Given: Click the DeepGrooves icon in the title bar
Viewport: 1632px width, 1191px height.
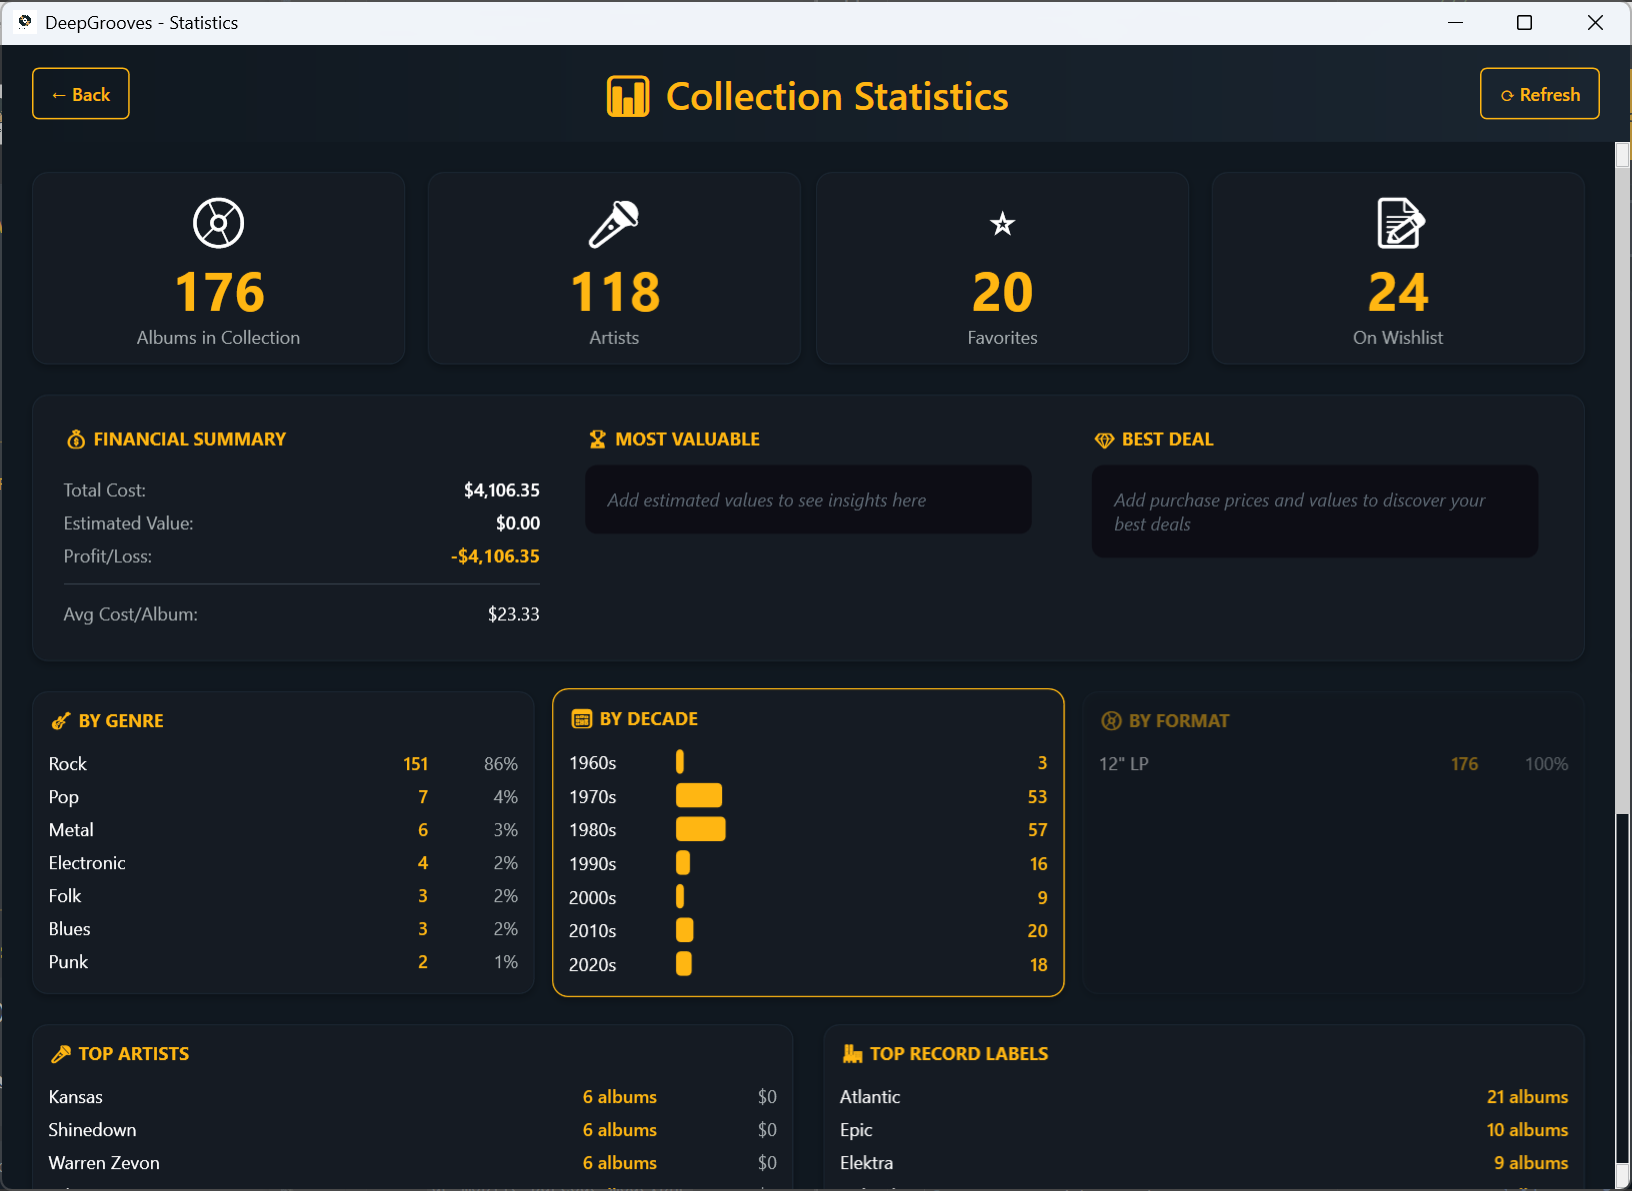Looking at the screenshot, I should [24, 21].
